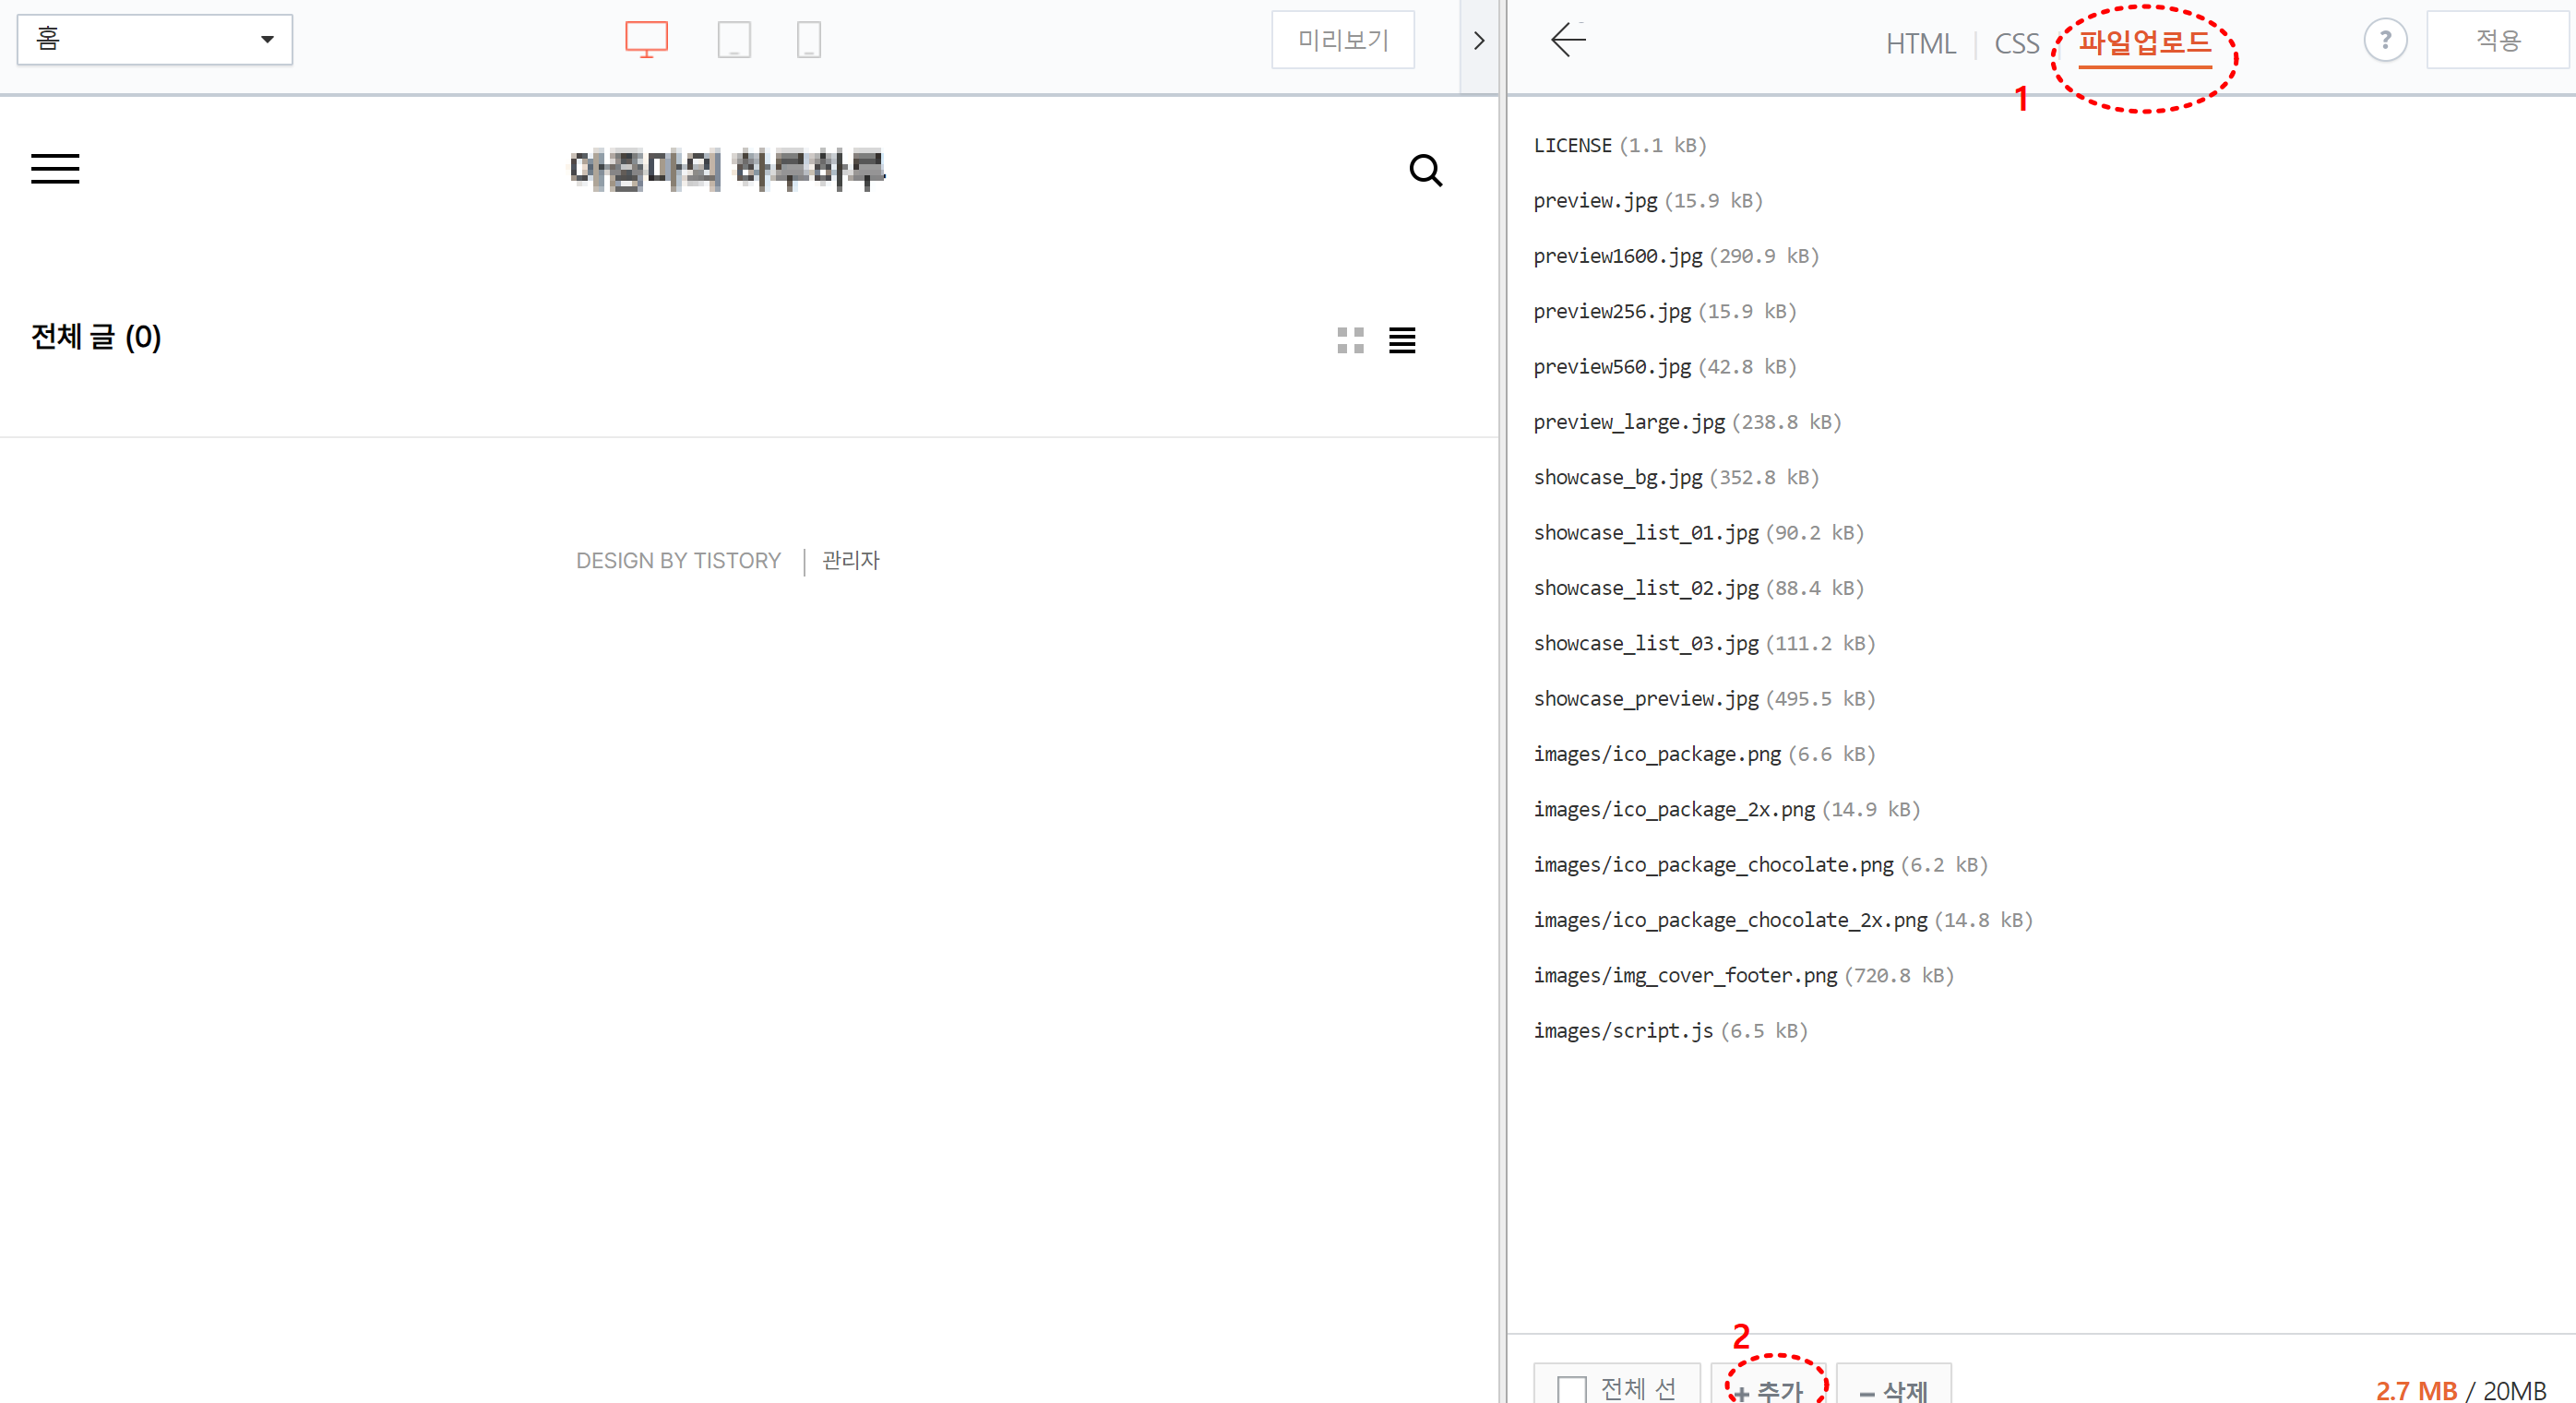
Task: Select list view for post list
Action: tap(1402, 341)
